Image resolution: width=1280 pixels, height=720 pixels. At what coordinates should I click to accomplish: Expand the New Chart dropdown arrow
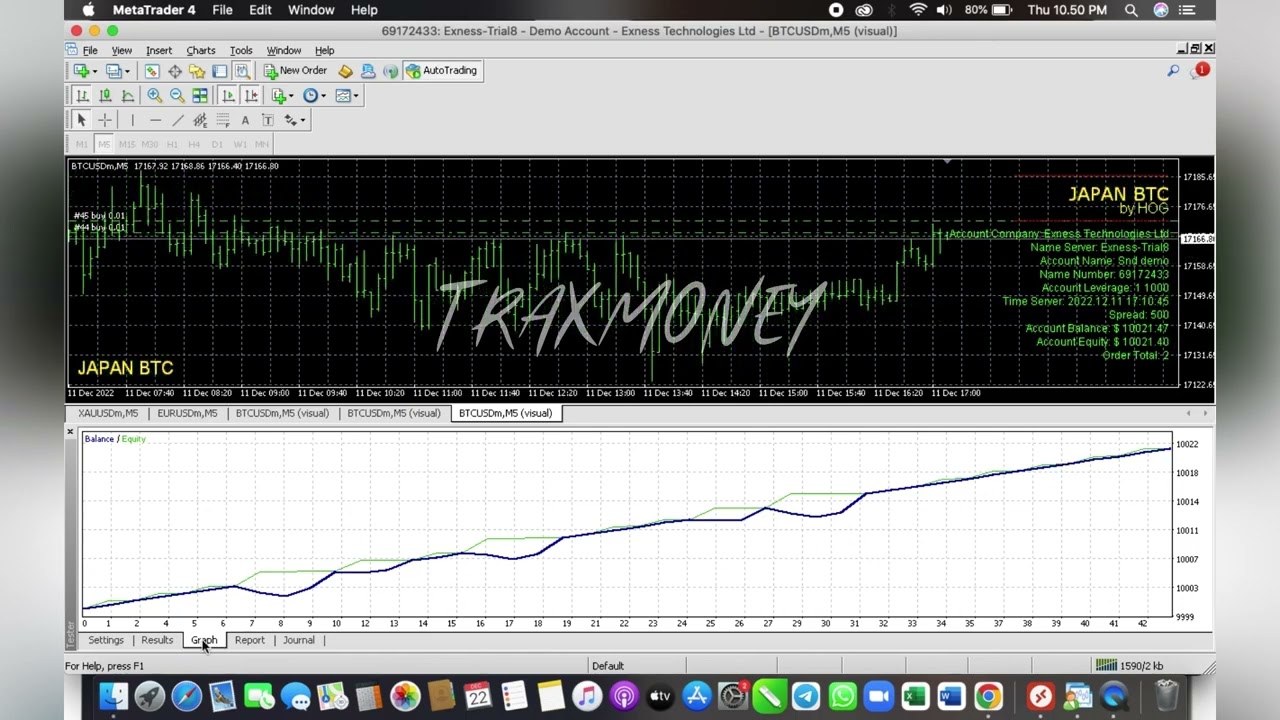pos(94,71)
